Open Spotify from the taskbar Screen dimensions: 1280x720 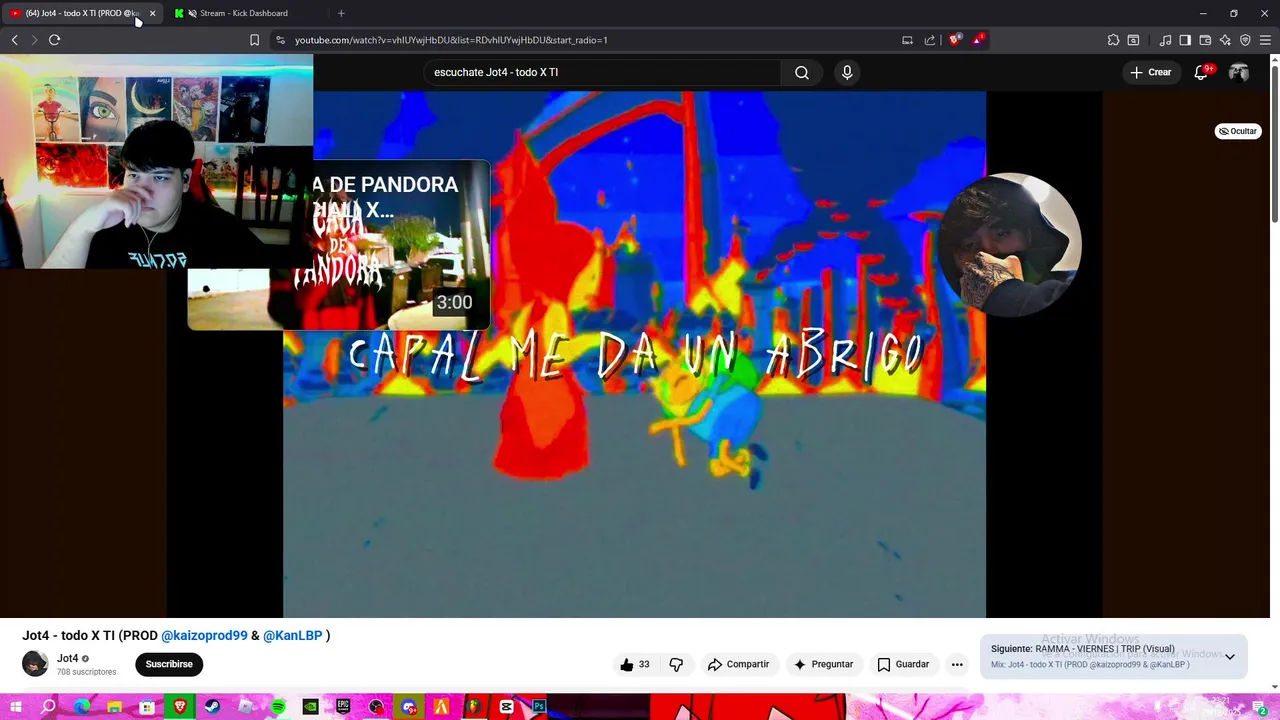point(278,707)
